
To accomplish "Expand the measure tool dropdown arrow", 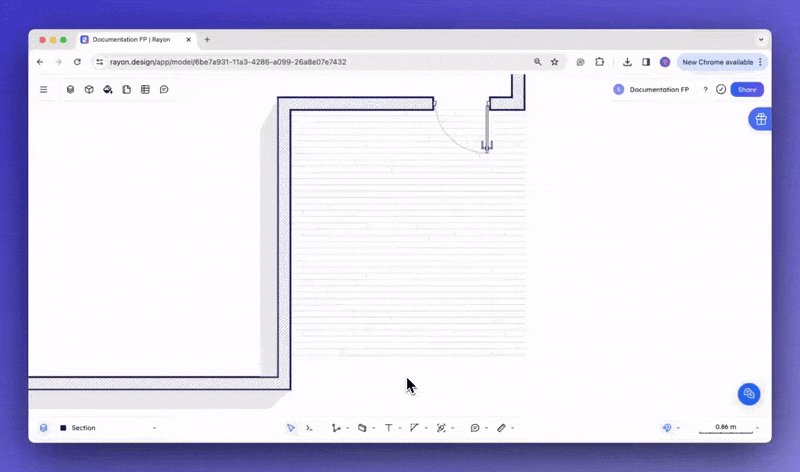I will [513, 428].
